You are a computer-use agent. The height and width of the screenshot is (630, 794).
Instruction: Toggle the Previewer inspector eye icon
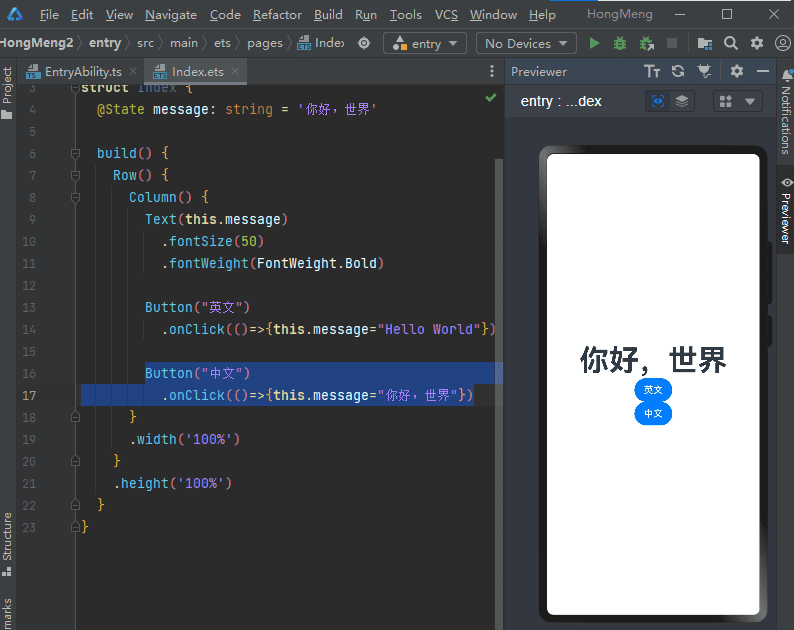657,101
